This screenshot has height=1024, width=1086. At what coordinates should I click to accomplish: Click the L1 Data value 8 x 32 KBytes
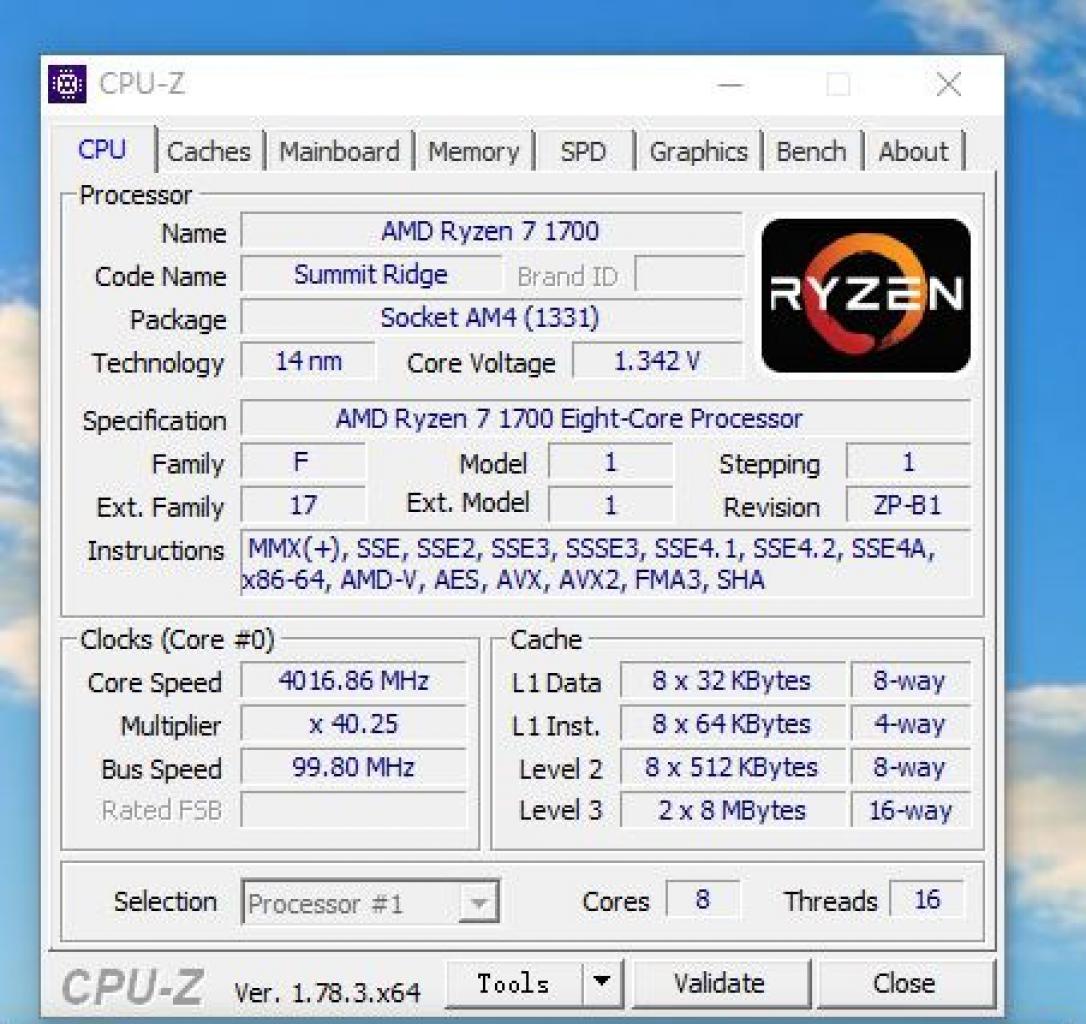coord(733,680)
